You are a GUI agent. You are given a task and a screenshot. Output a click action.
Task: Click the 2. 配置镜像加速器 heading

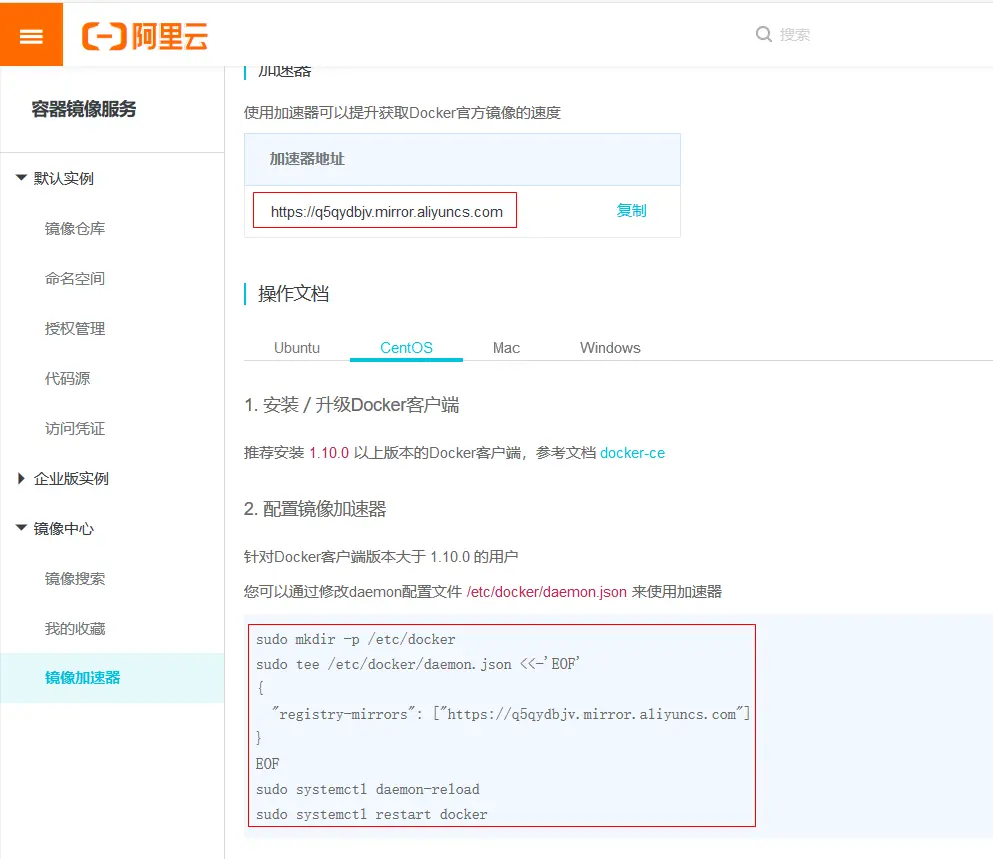click(x=315, y=509)
